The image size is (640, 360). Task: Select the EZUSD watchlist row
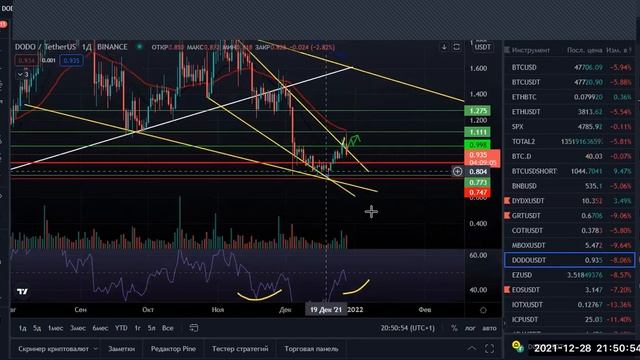(570, 275)
